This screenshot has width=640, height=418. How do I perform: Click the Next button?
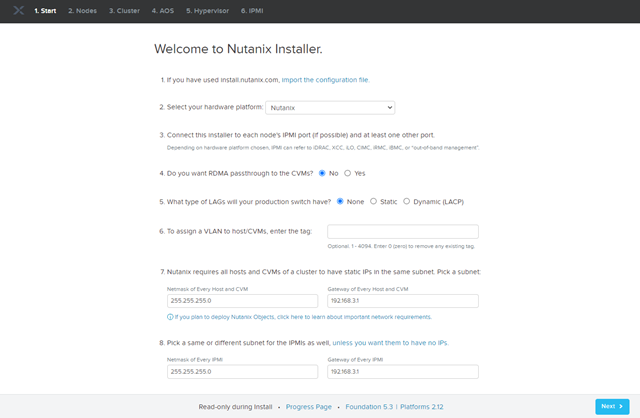pyautogui.click(x=611, y=406)
